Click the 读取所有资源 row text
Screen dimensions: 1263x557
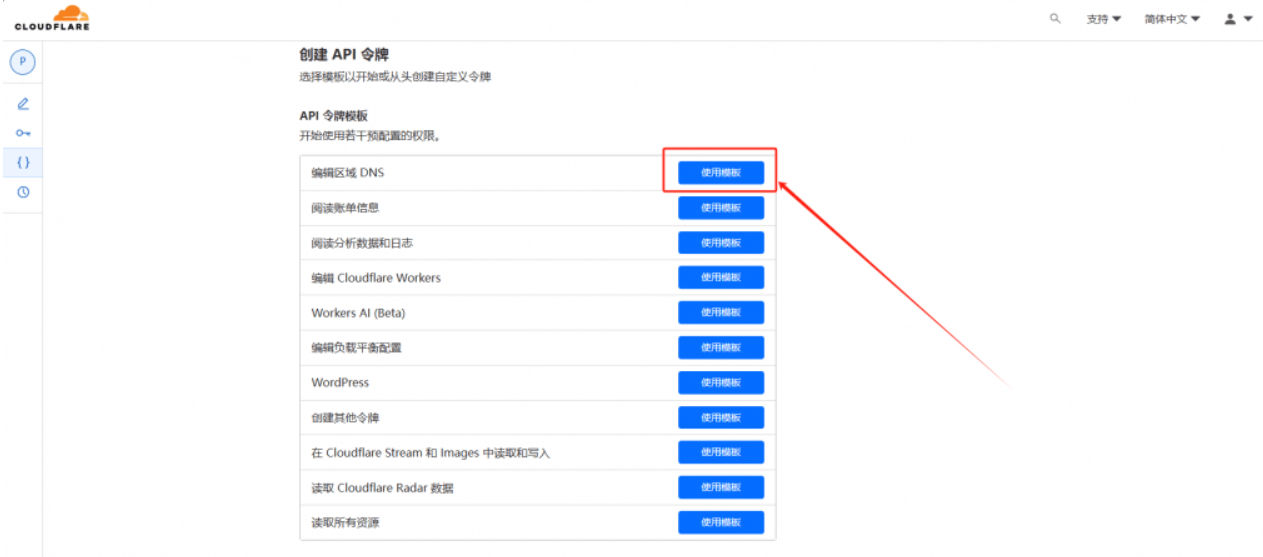point(345,523)
